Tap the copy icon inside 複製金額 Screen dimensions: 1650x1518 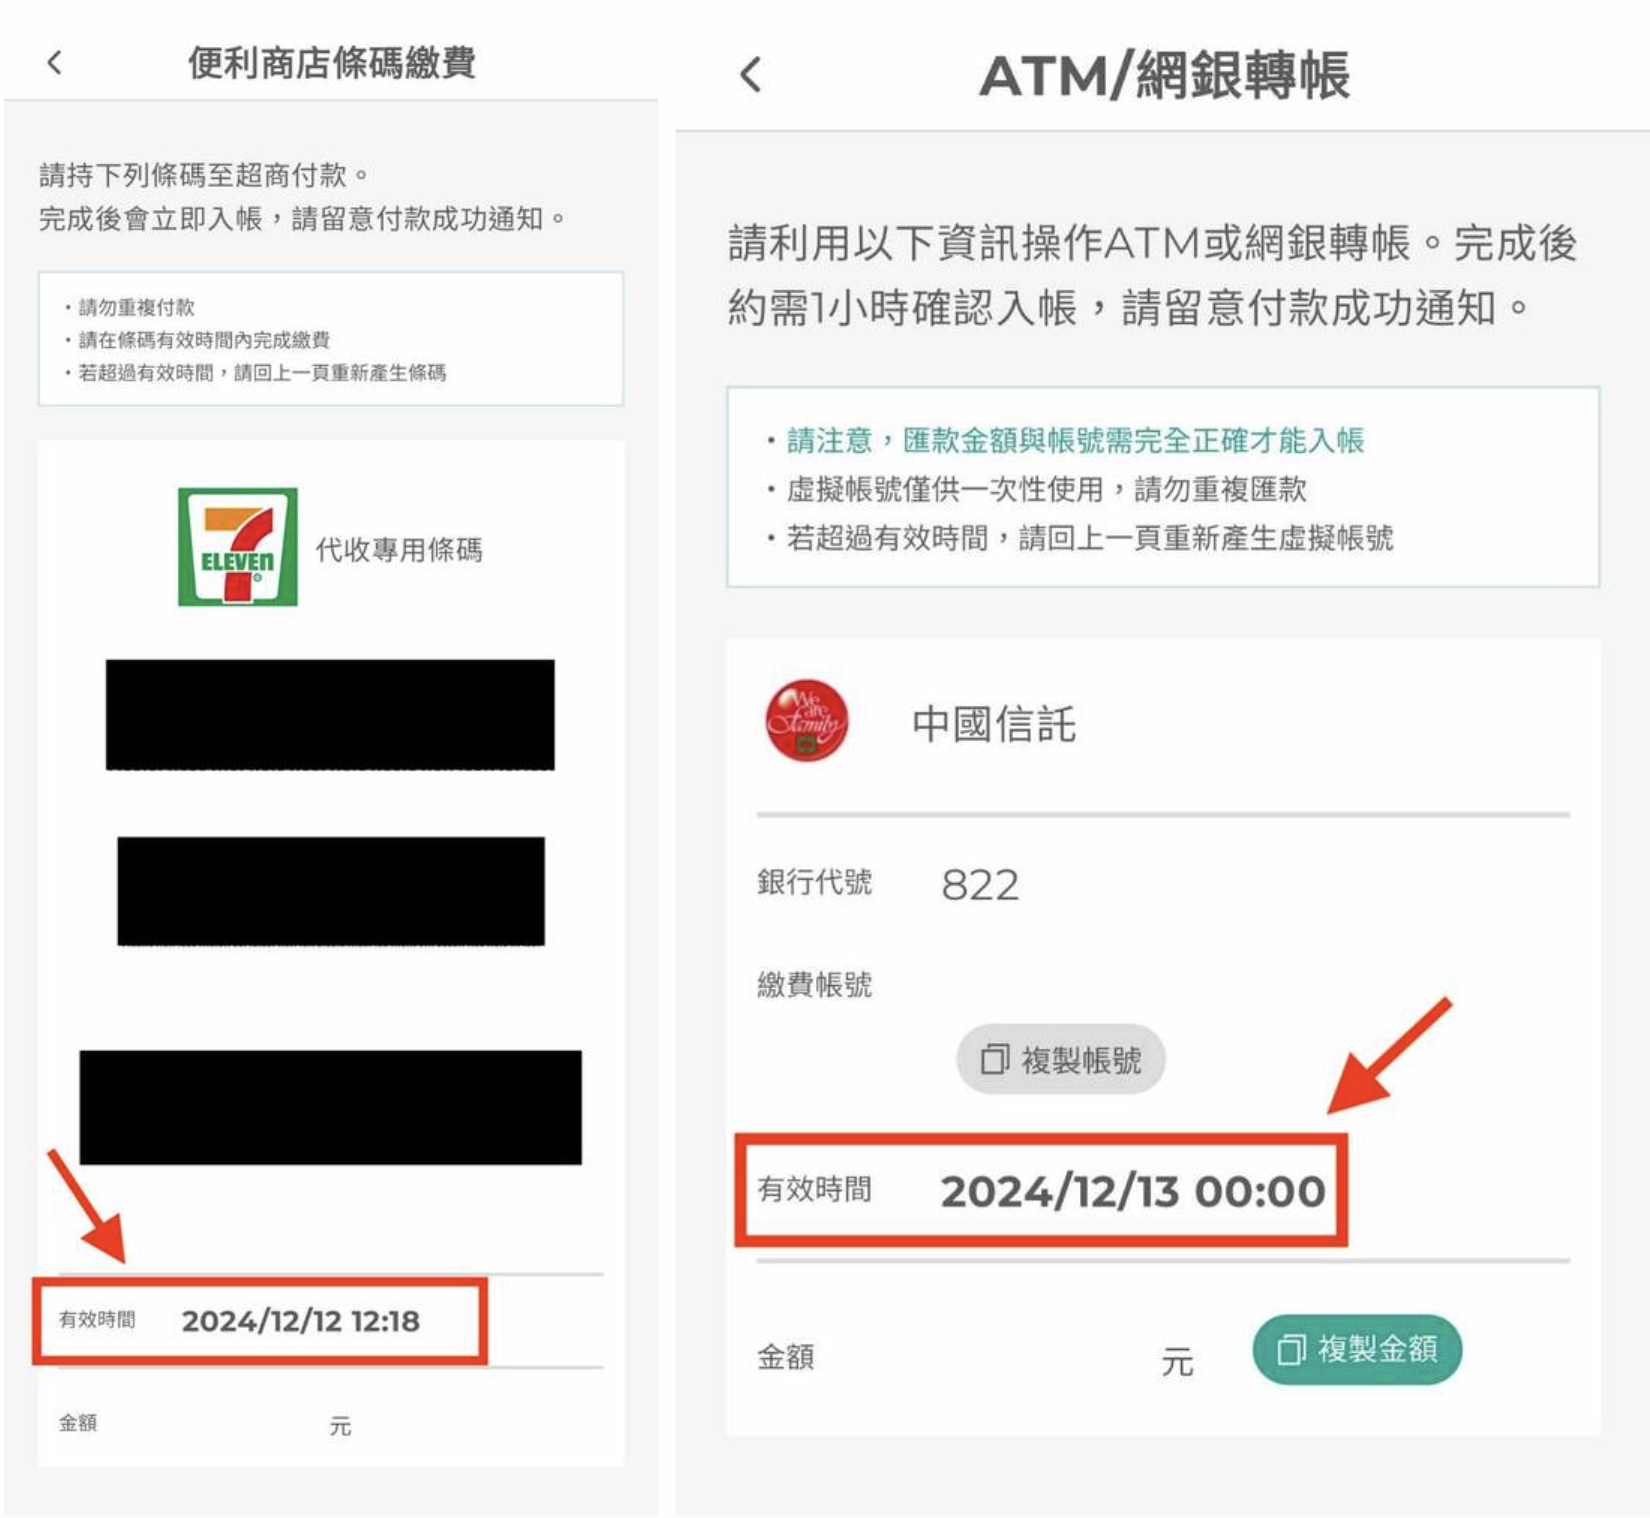(1291, 1350)
